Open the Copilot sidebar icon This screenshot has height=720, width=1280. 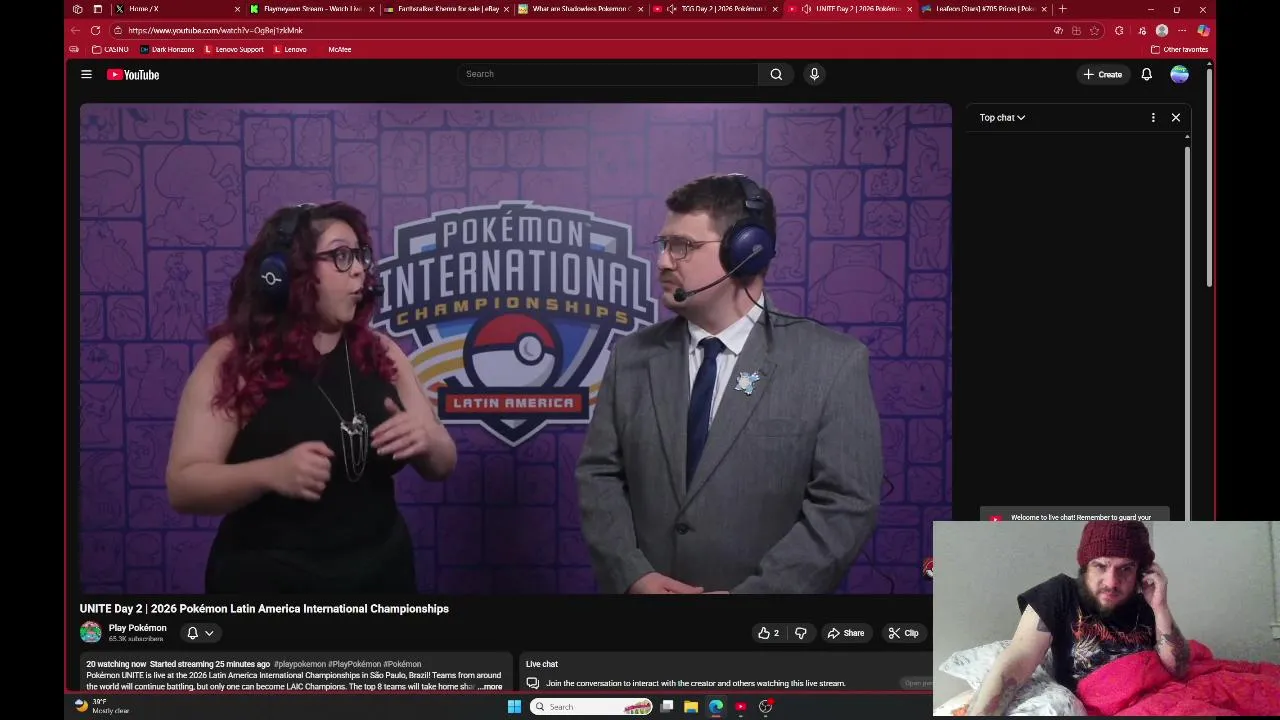(x=1203, y=30)
